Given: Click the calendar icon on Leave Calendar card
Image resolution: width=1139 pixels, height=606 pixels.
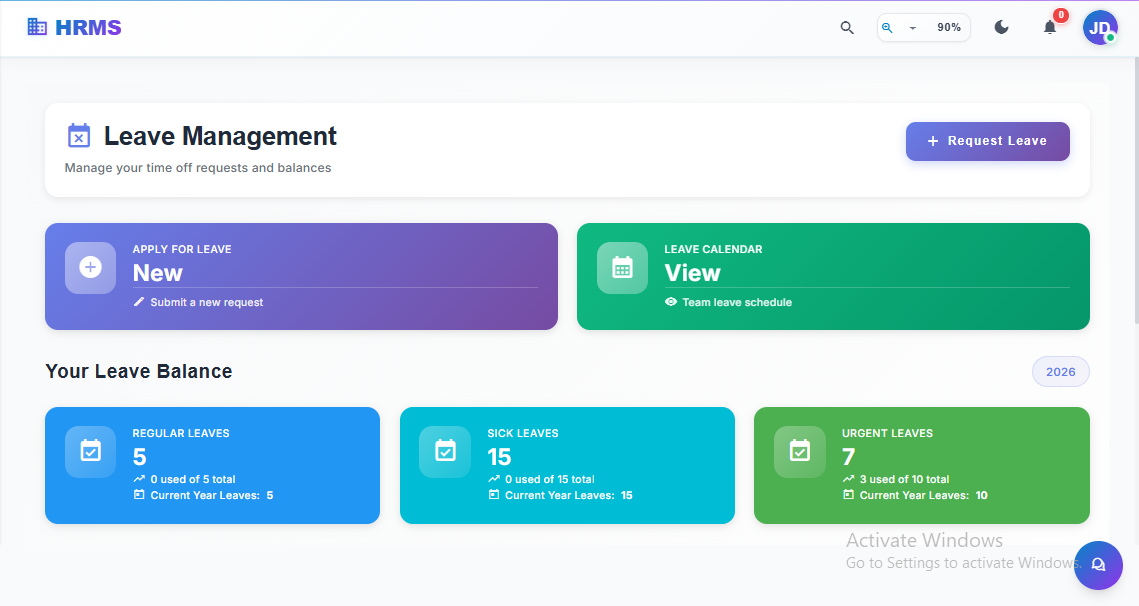Looking at the screenshot, I should pos(623,267).
